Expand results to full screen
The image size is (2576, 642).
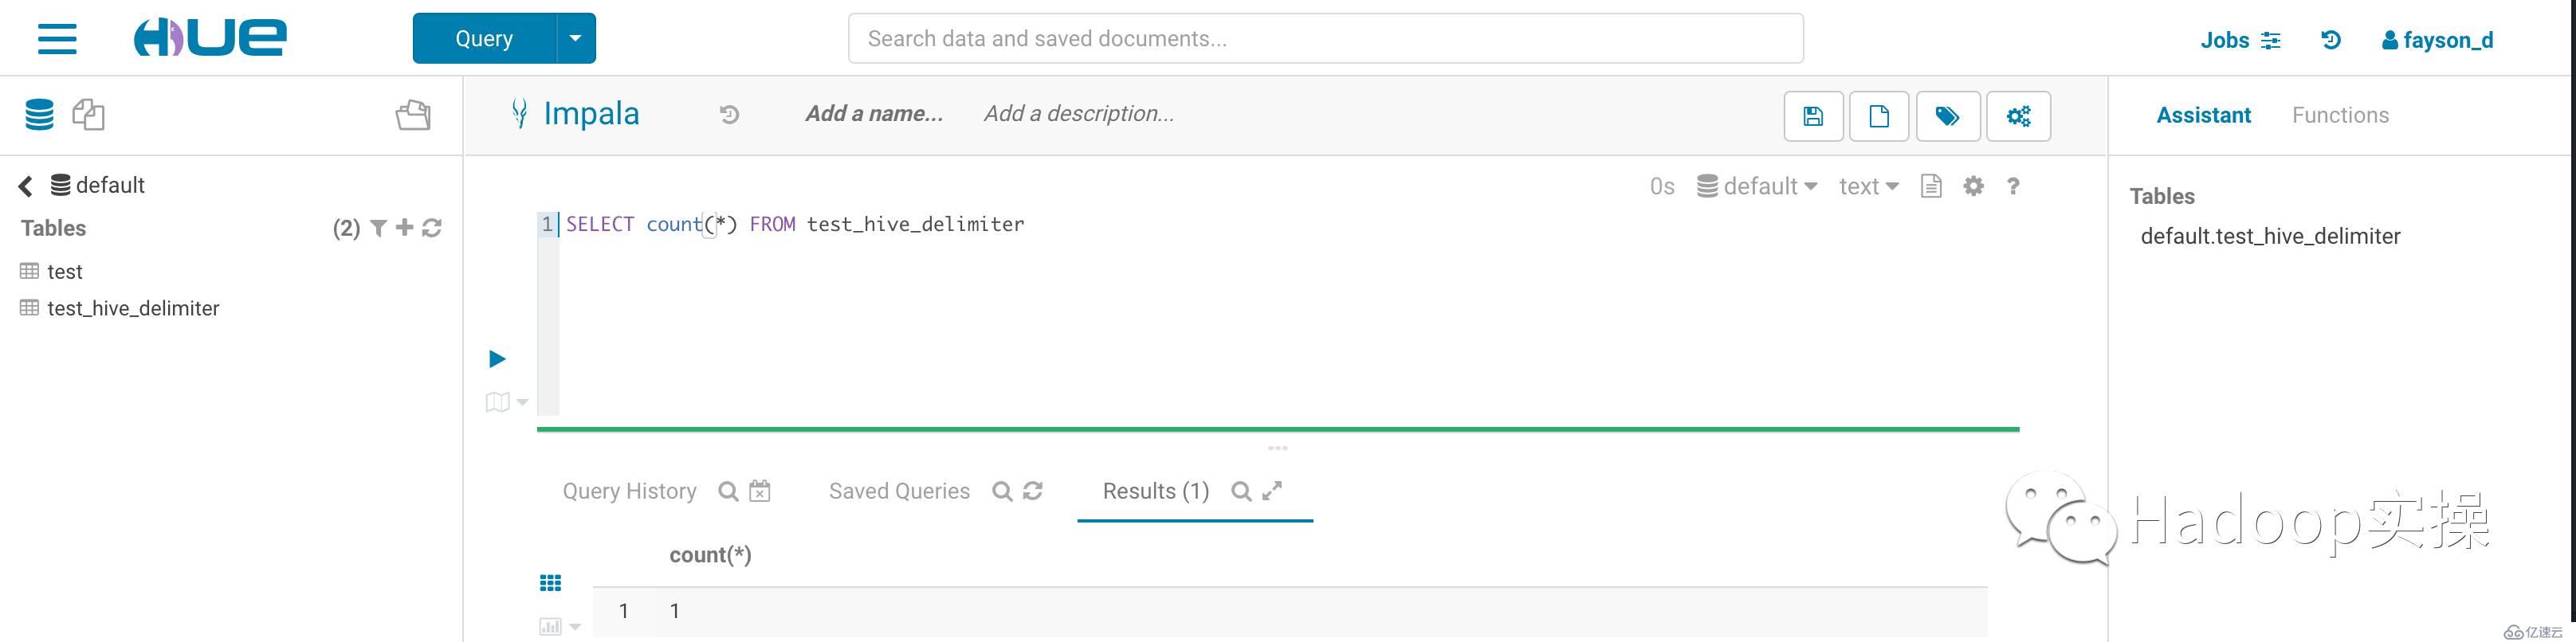pyautogui.click(x=1272, y=491)
